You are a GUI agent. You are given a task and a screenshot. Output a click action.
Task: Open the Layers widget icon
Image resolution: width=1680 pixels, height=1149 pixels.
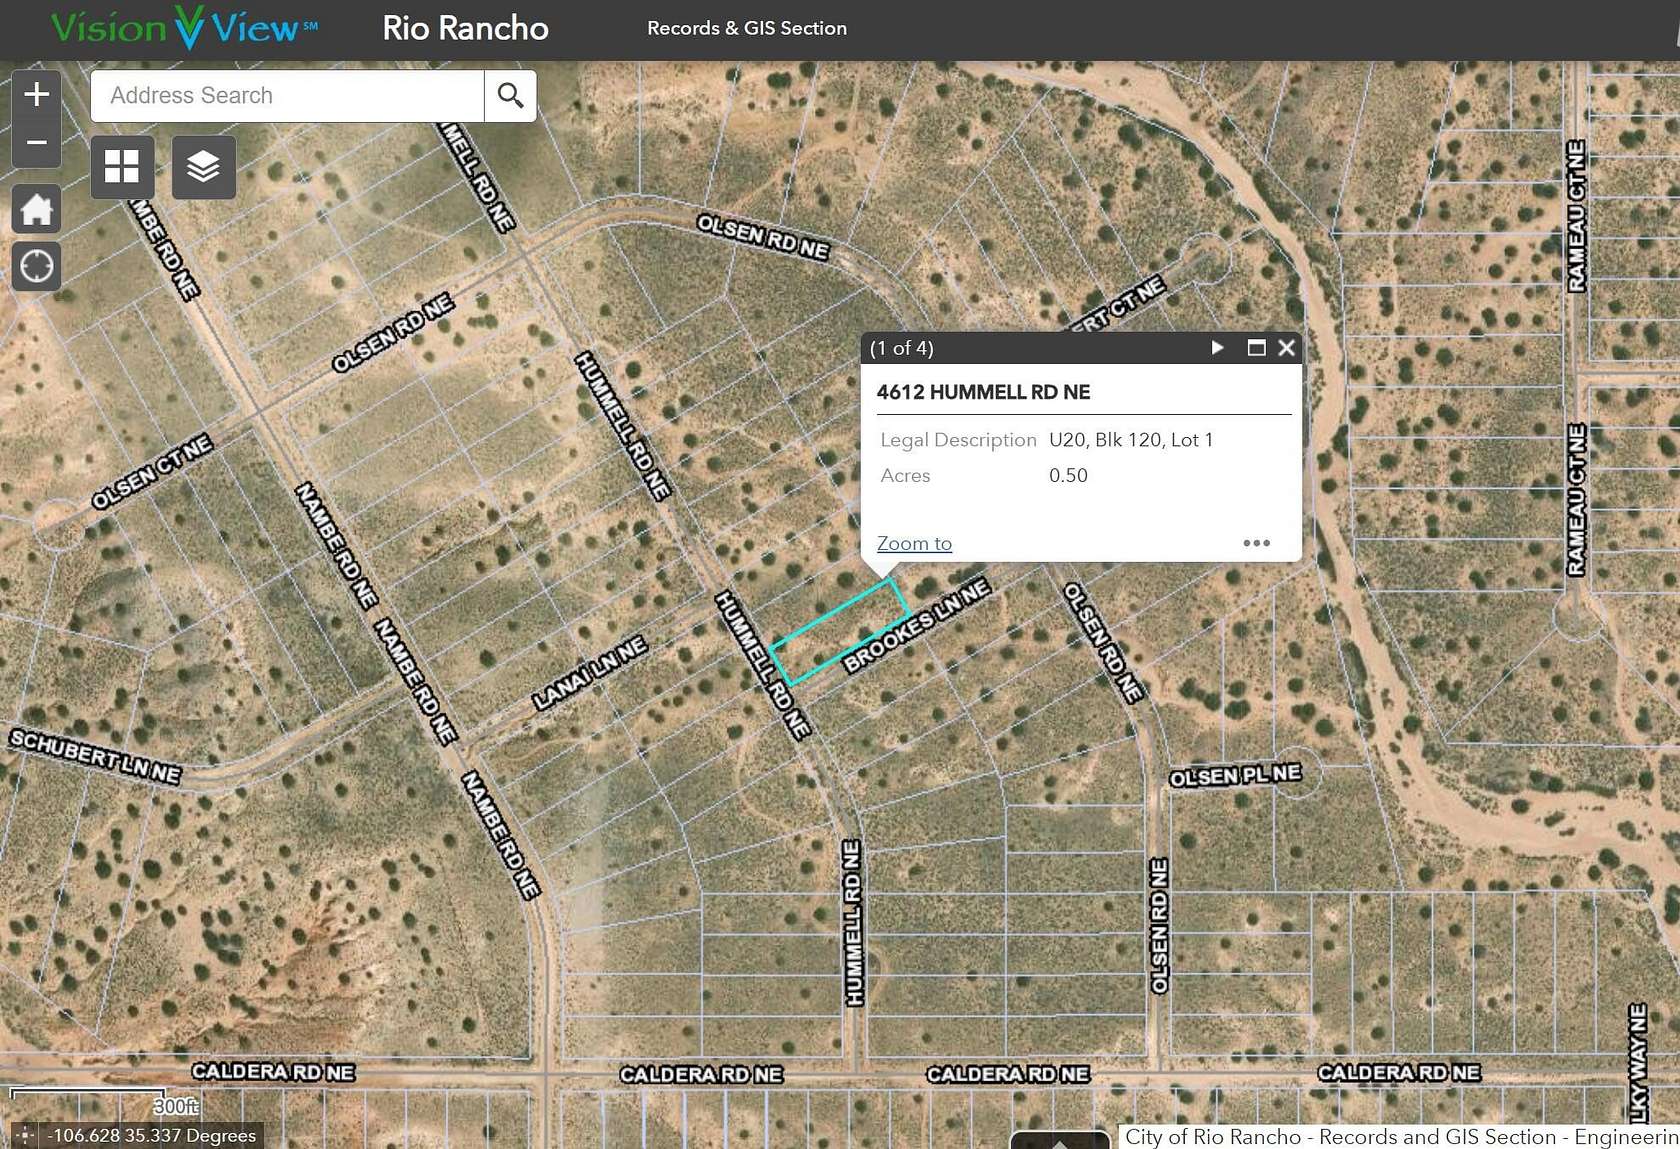(204, 167)
